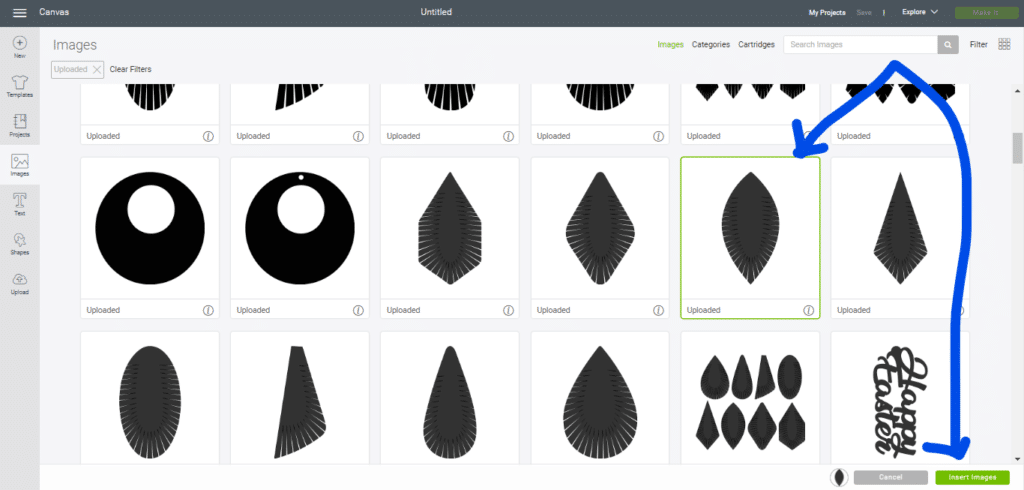Deselect the green-outlined leaf earring thumbnail

(750, 229)
